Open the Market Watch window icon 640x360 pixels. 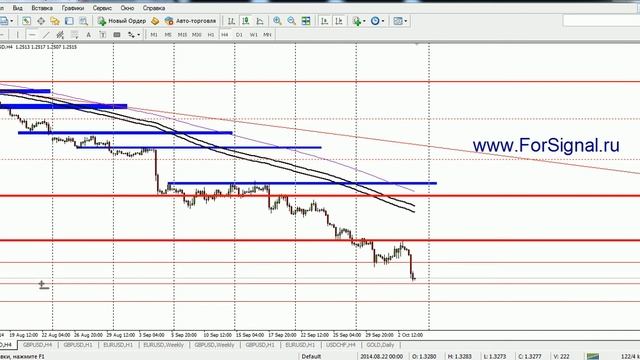pos(27,21)
